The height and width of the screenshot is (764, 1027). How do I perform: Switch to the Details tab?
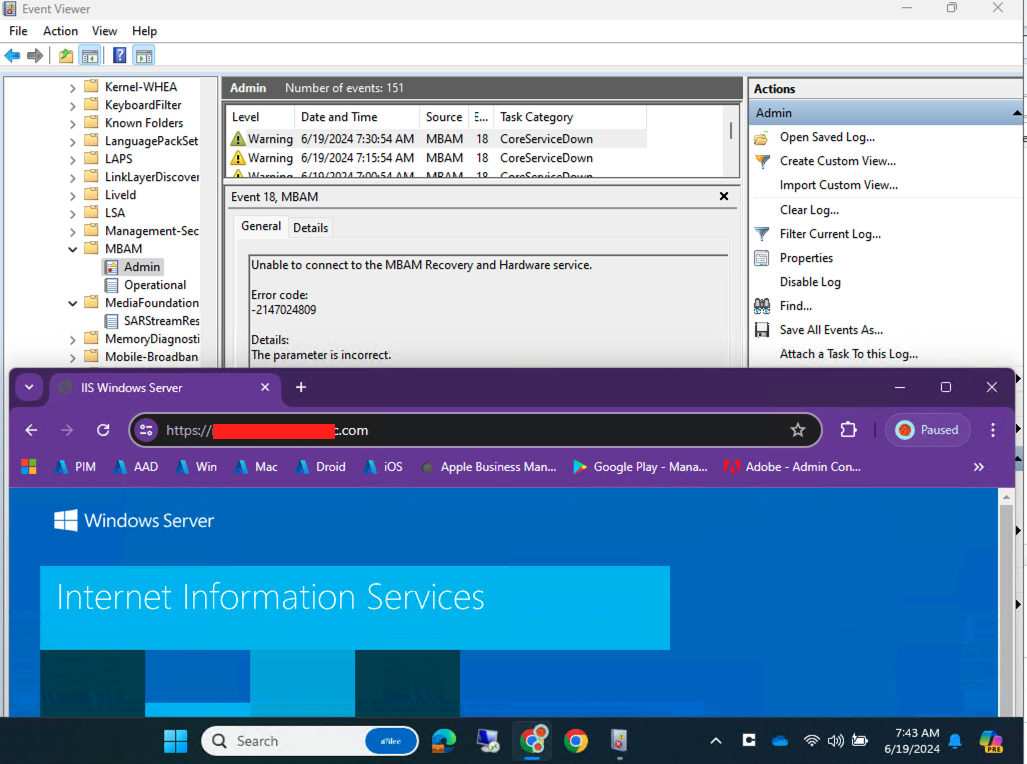tap(310, 227)
